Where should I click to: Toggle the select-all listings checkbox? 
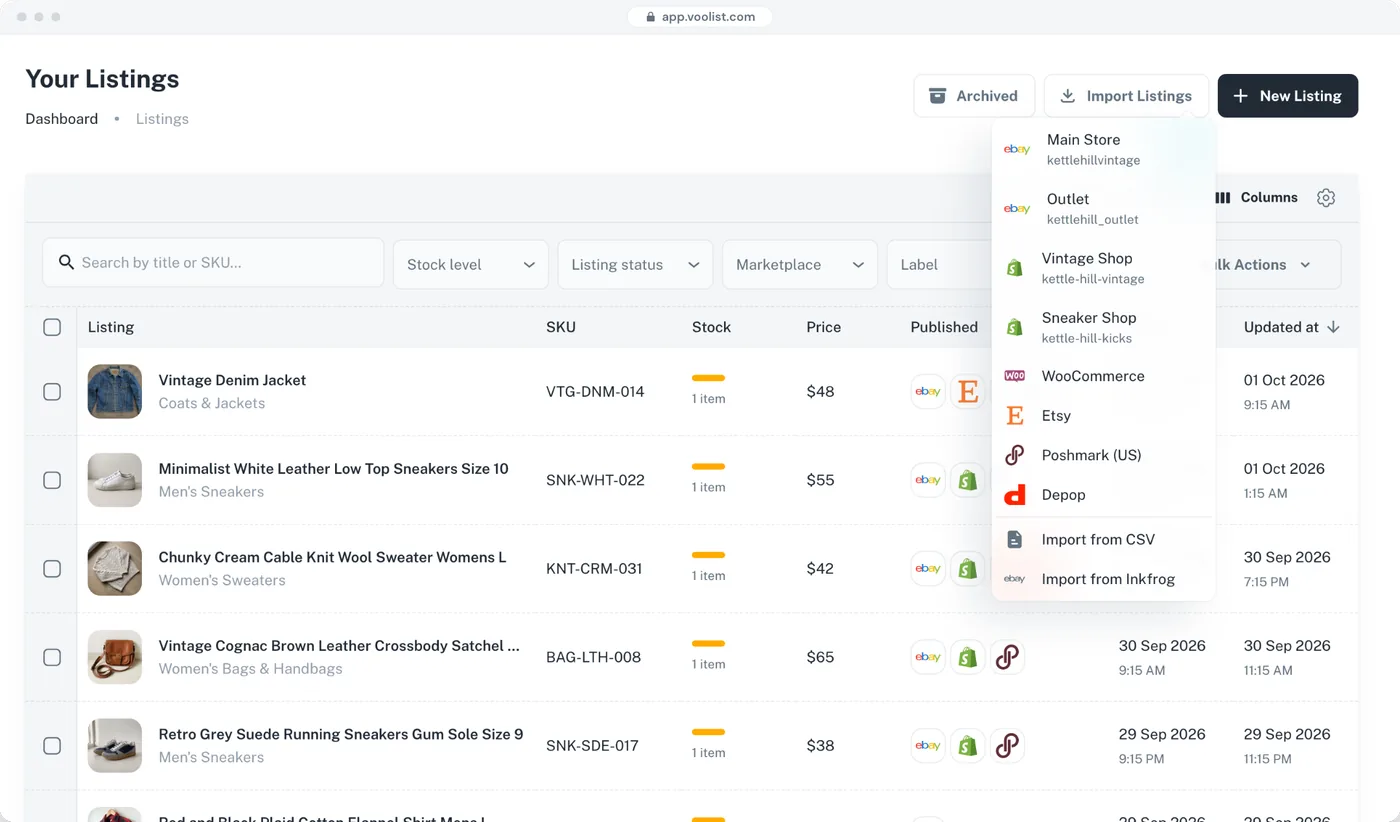click(52, 327)
